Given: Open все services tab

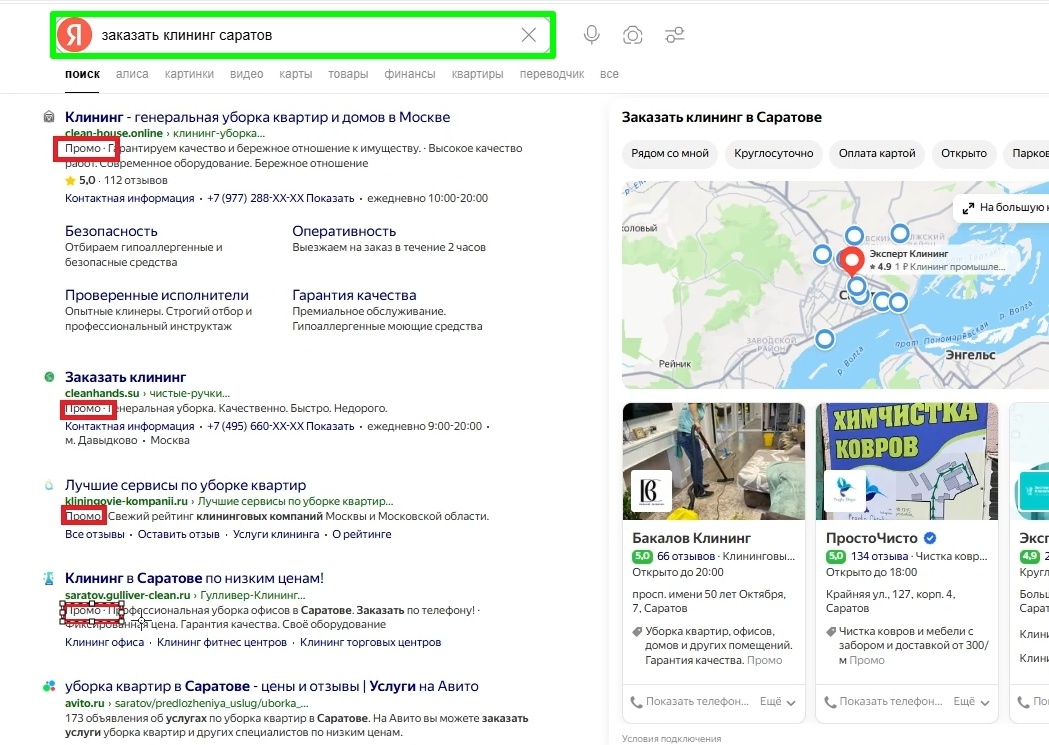Looking at the screenshot, I should (609, 74).
